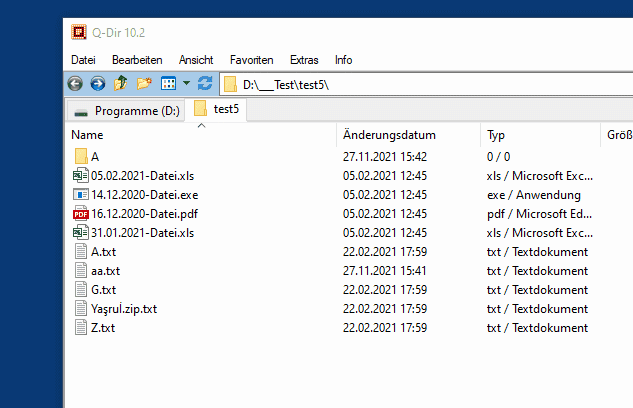Click the text file icon of G.txt
The image size is (633, 408).
pos(81,289)
